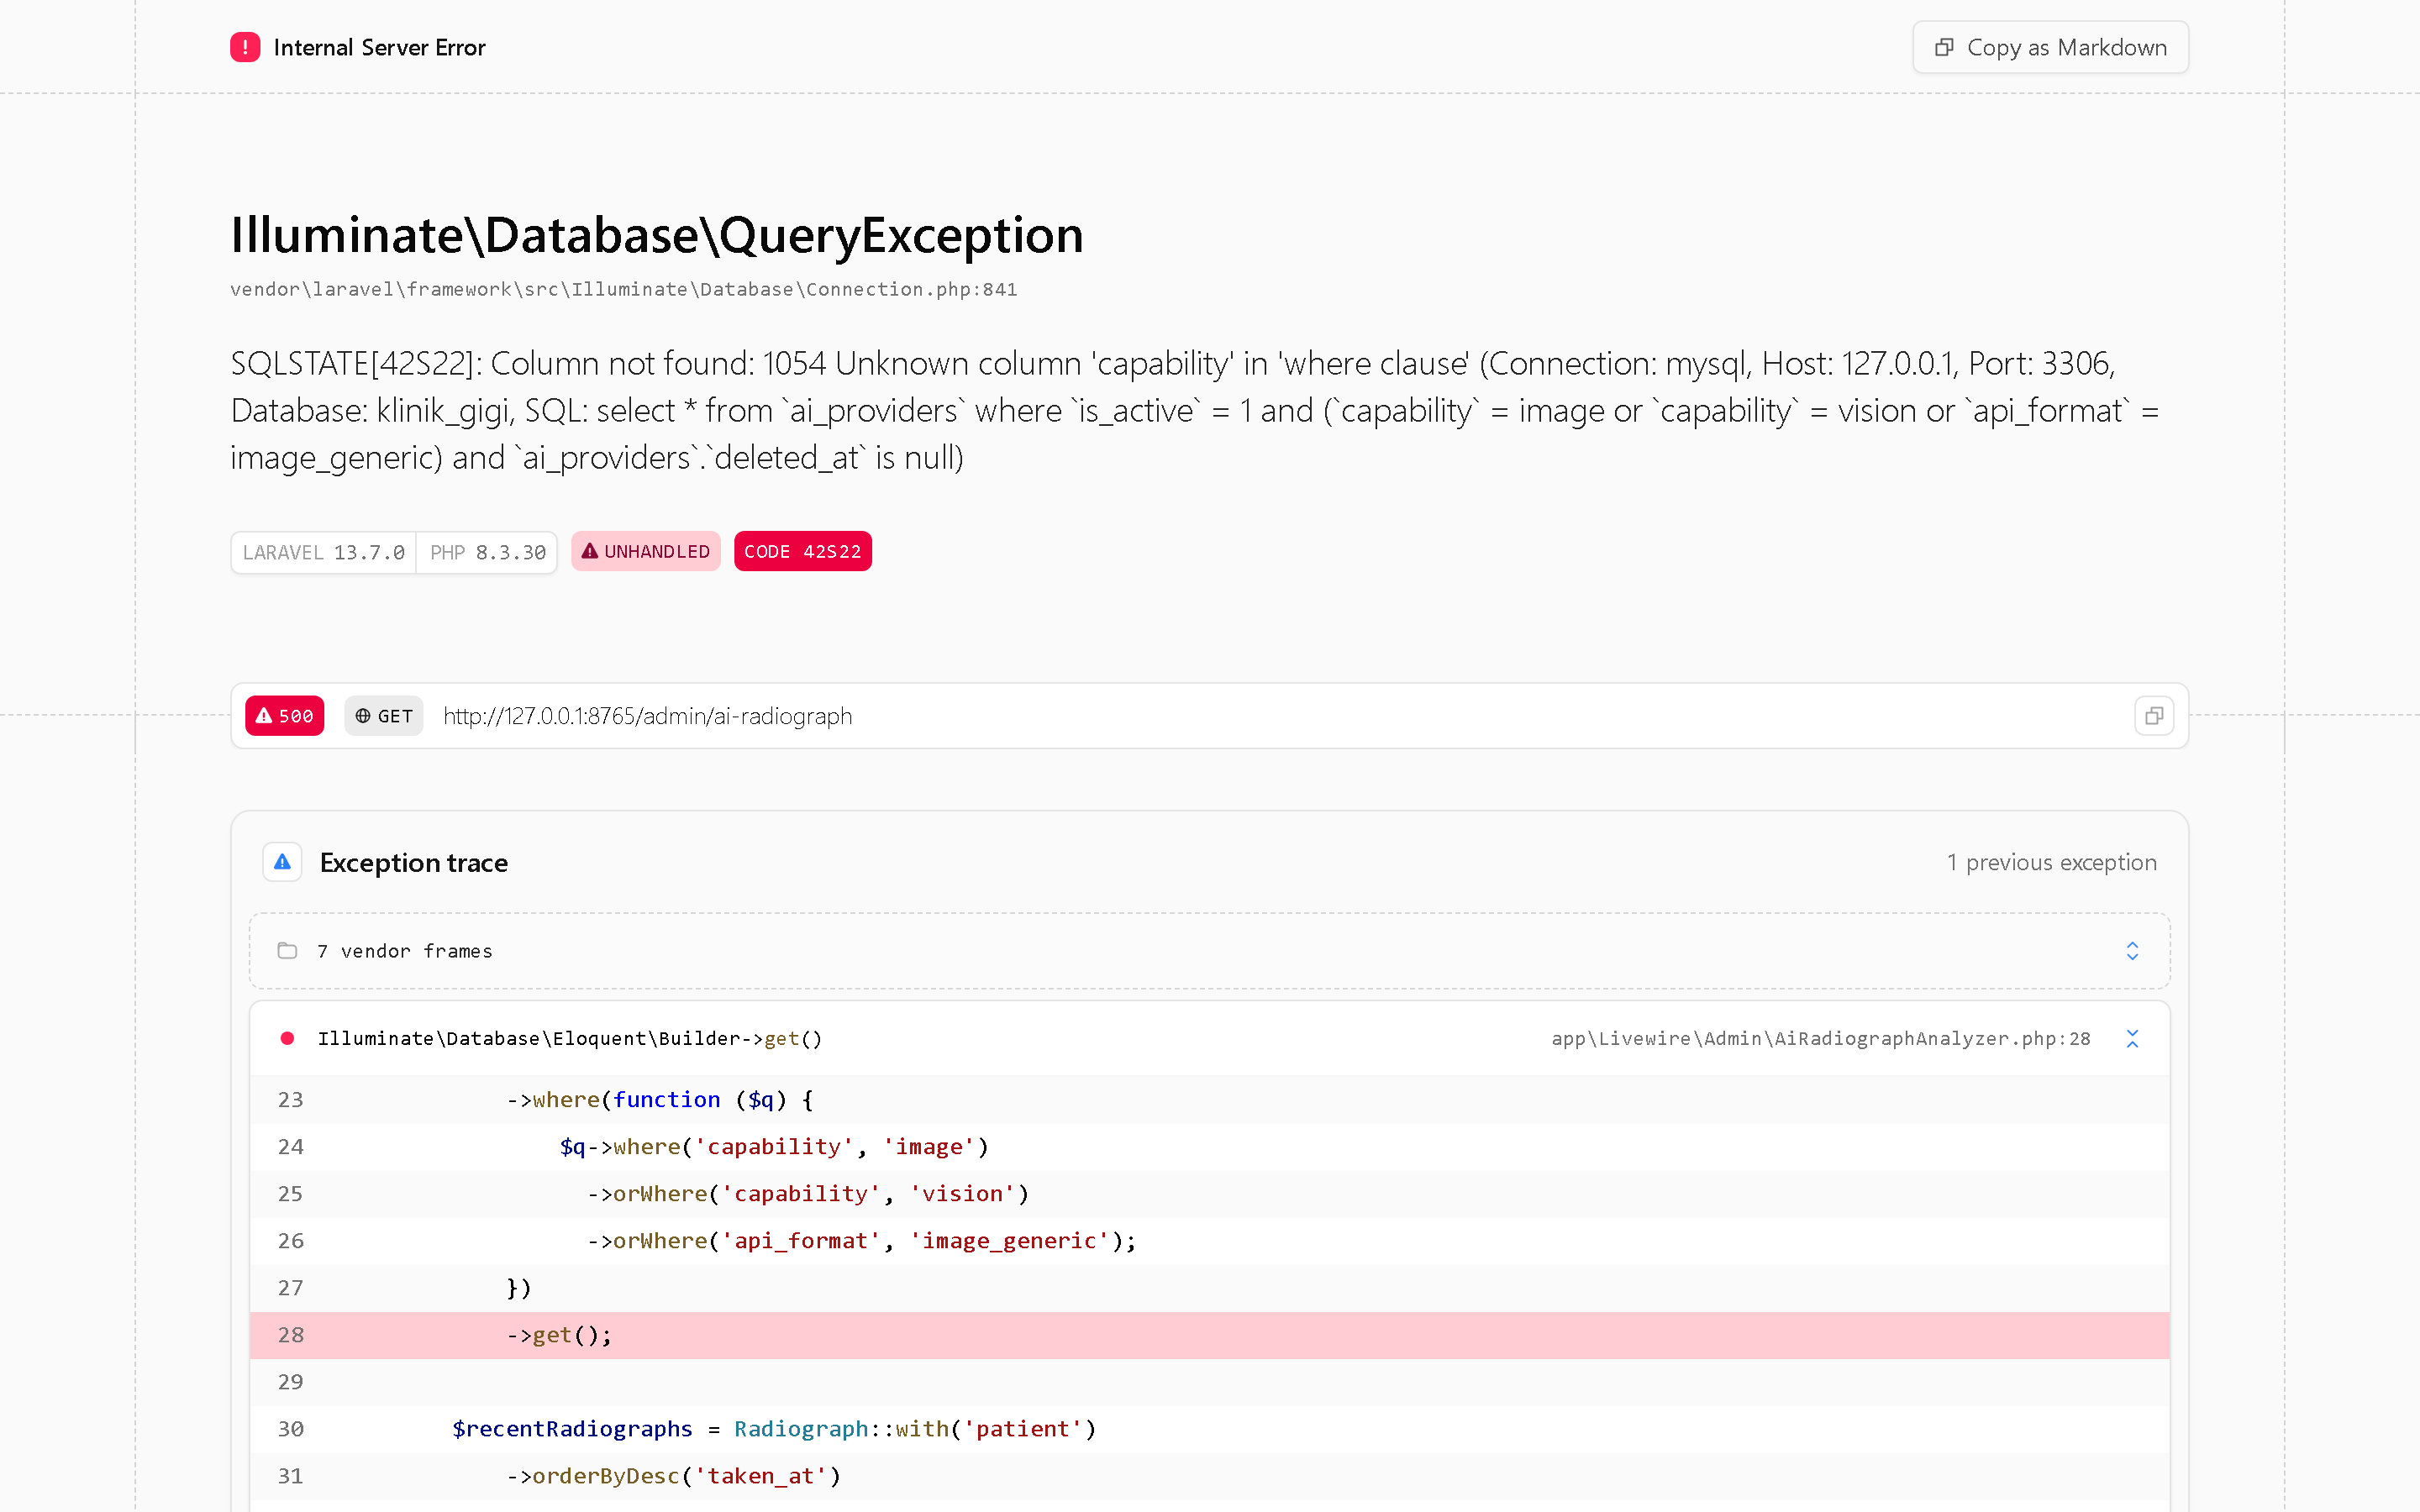2420x1512 pixels.
Task: Click the 1 previous exception link
Action: [2051, 862]
